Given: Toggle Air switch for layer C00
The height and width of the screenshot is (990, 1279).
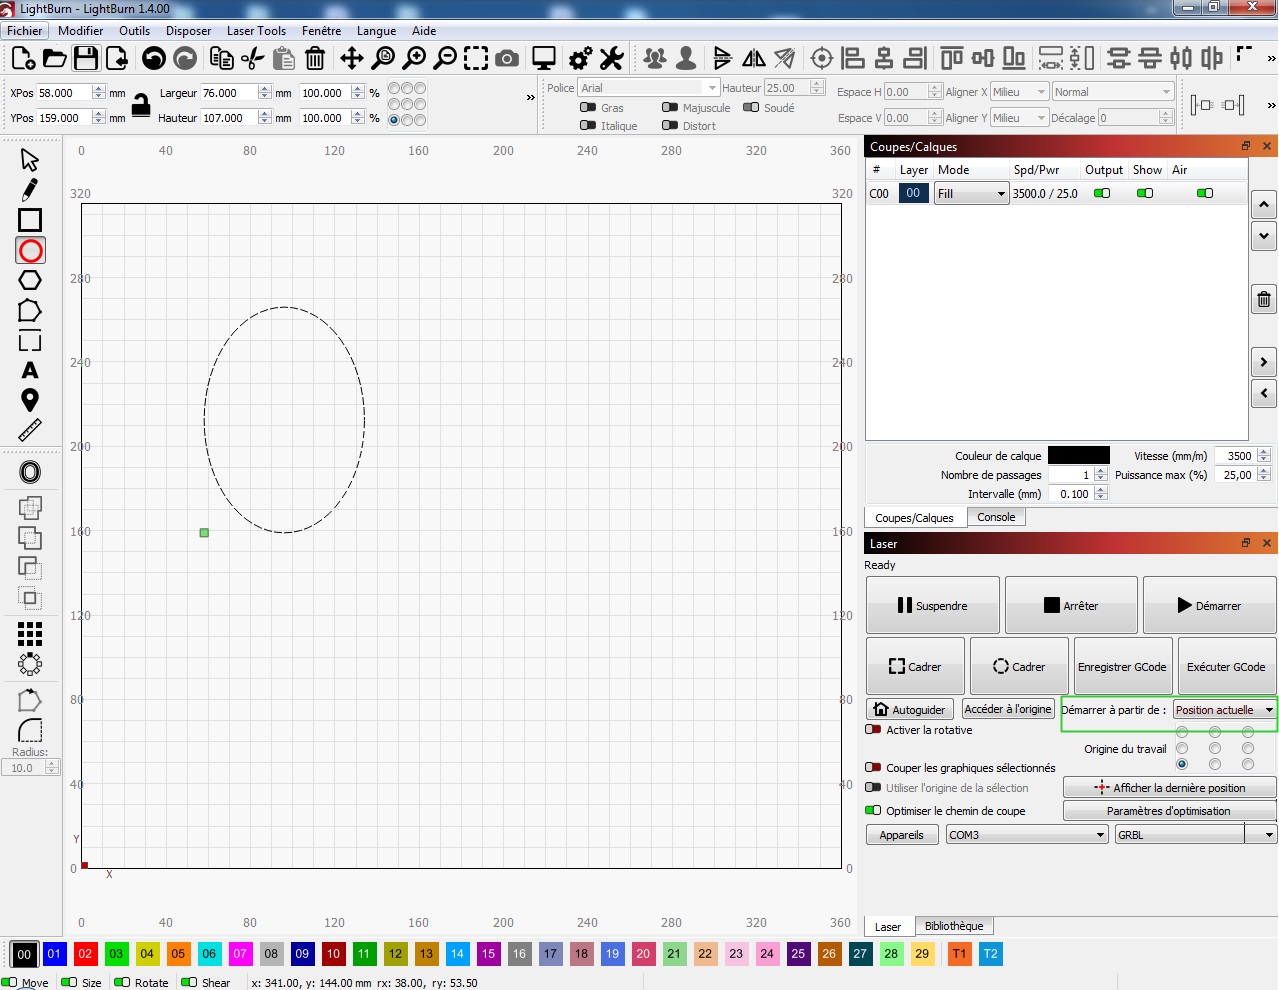Looking at the screenshot, I should (1205, 193).
